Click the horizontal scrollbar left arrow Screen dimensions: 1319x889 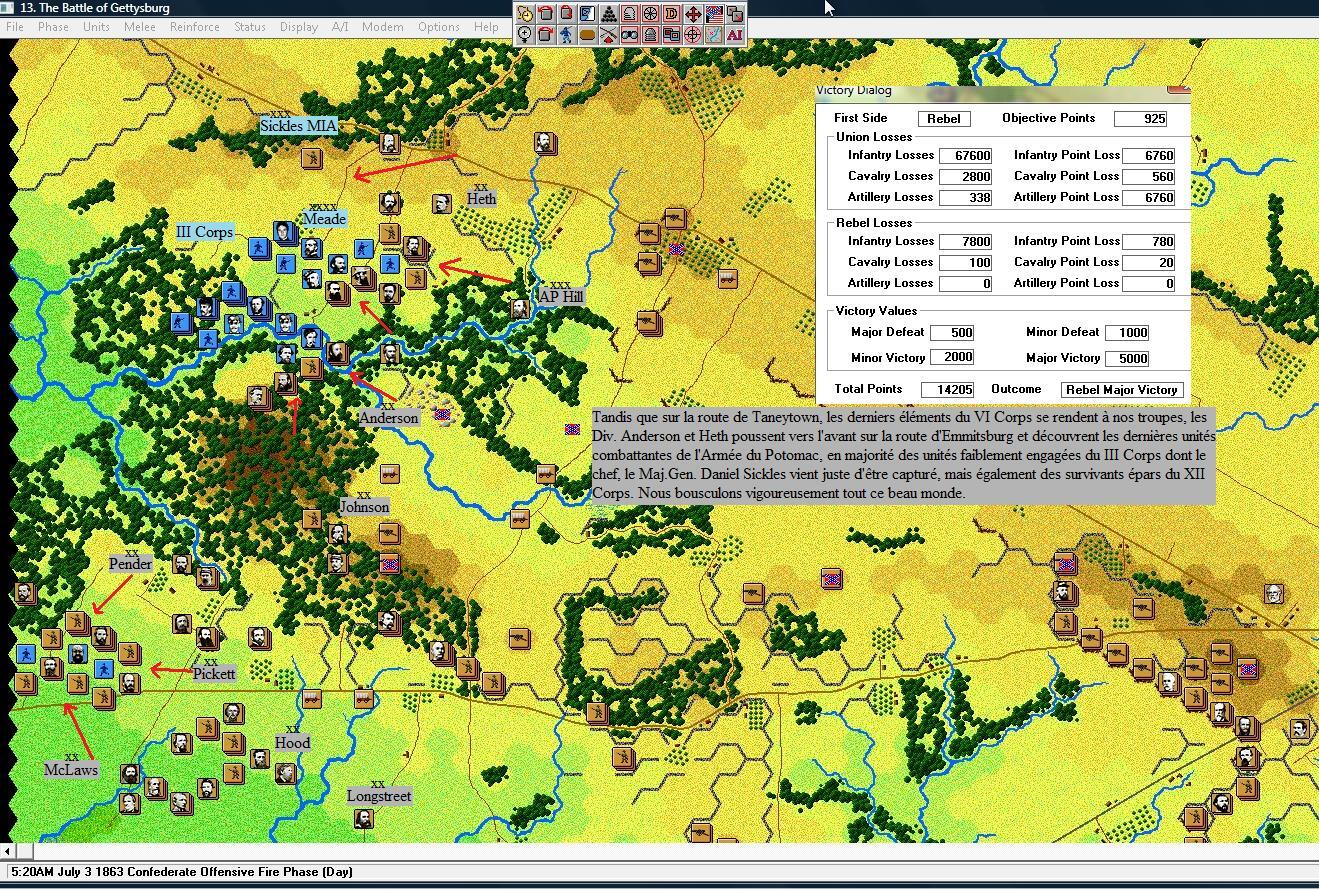(x=8, y=851)
